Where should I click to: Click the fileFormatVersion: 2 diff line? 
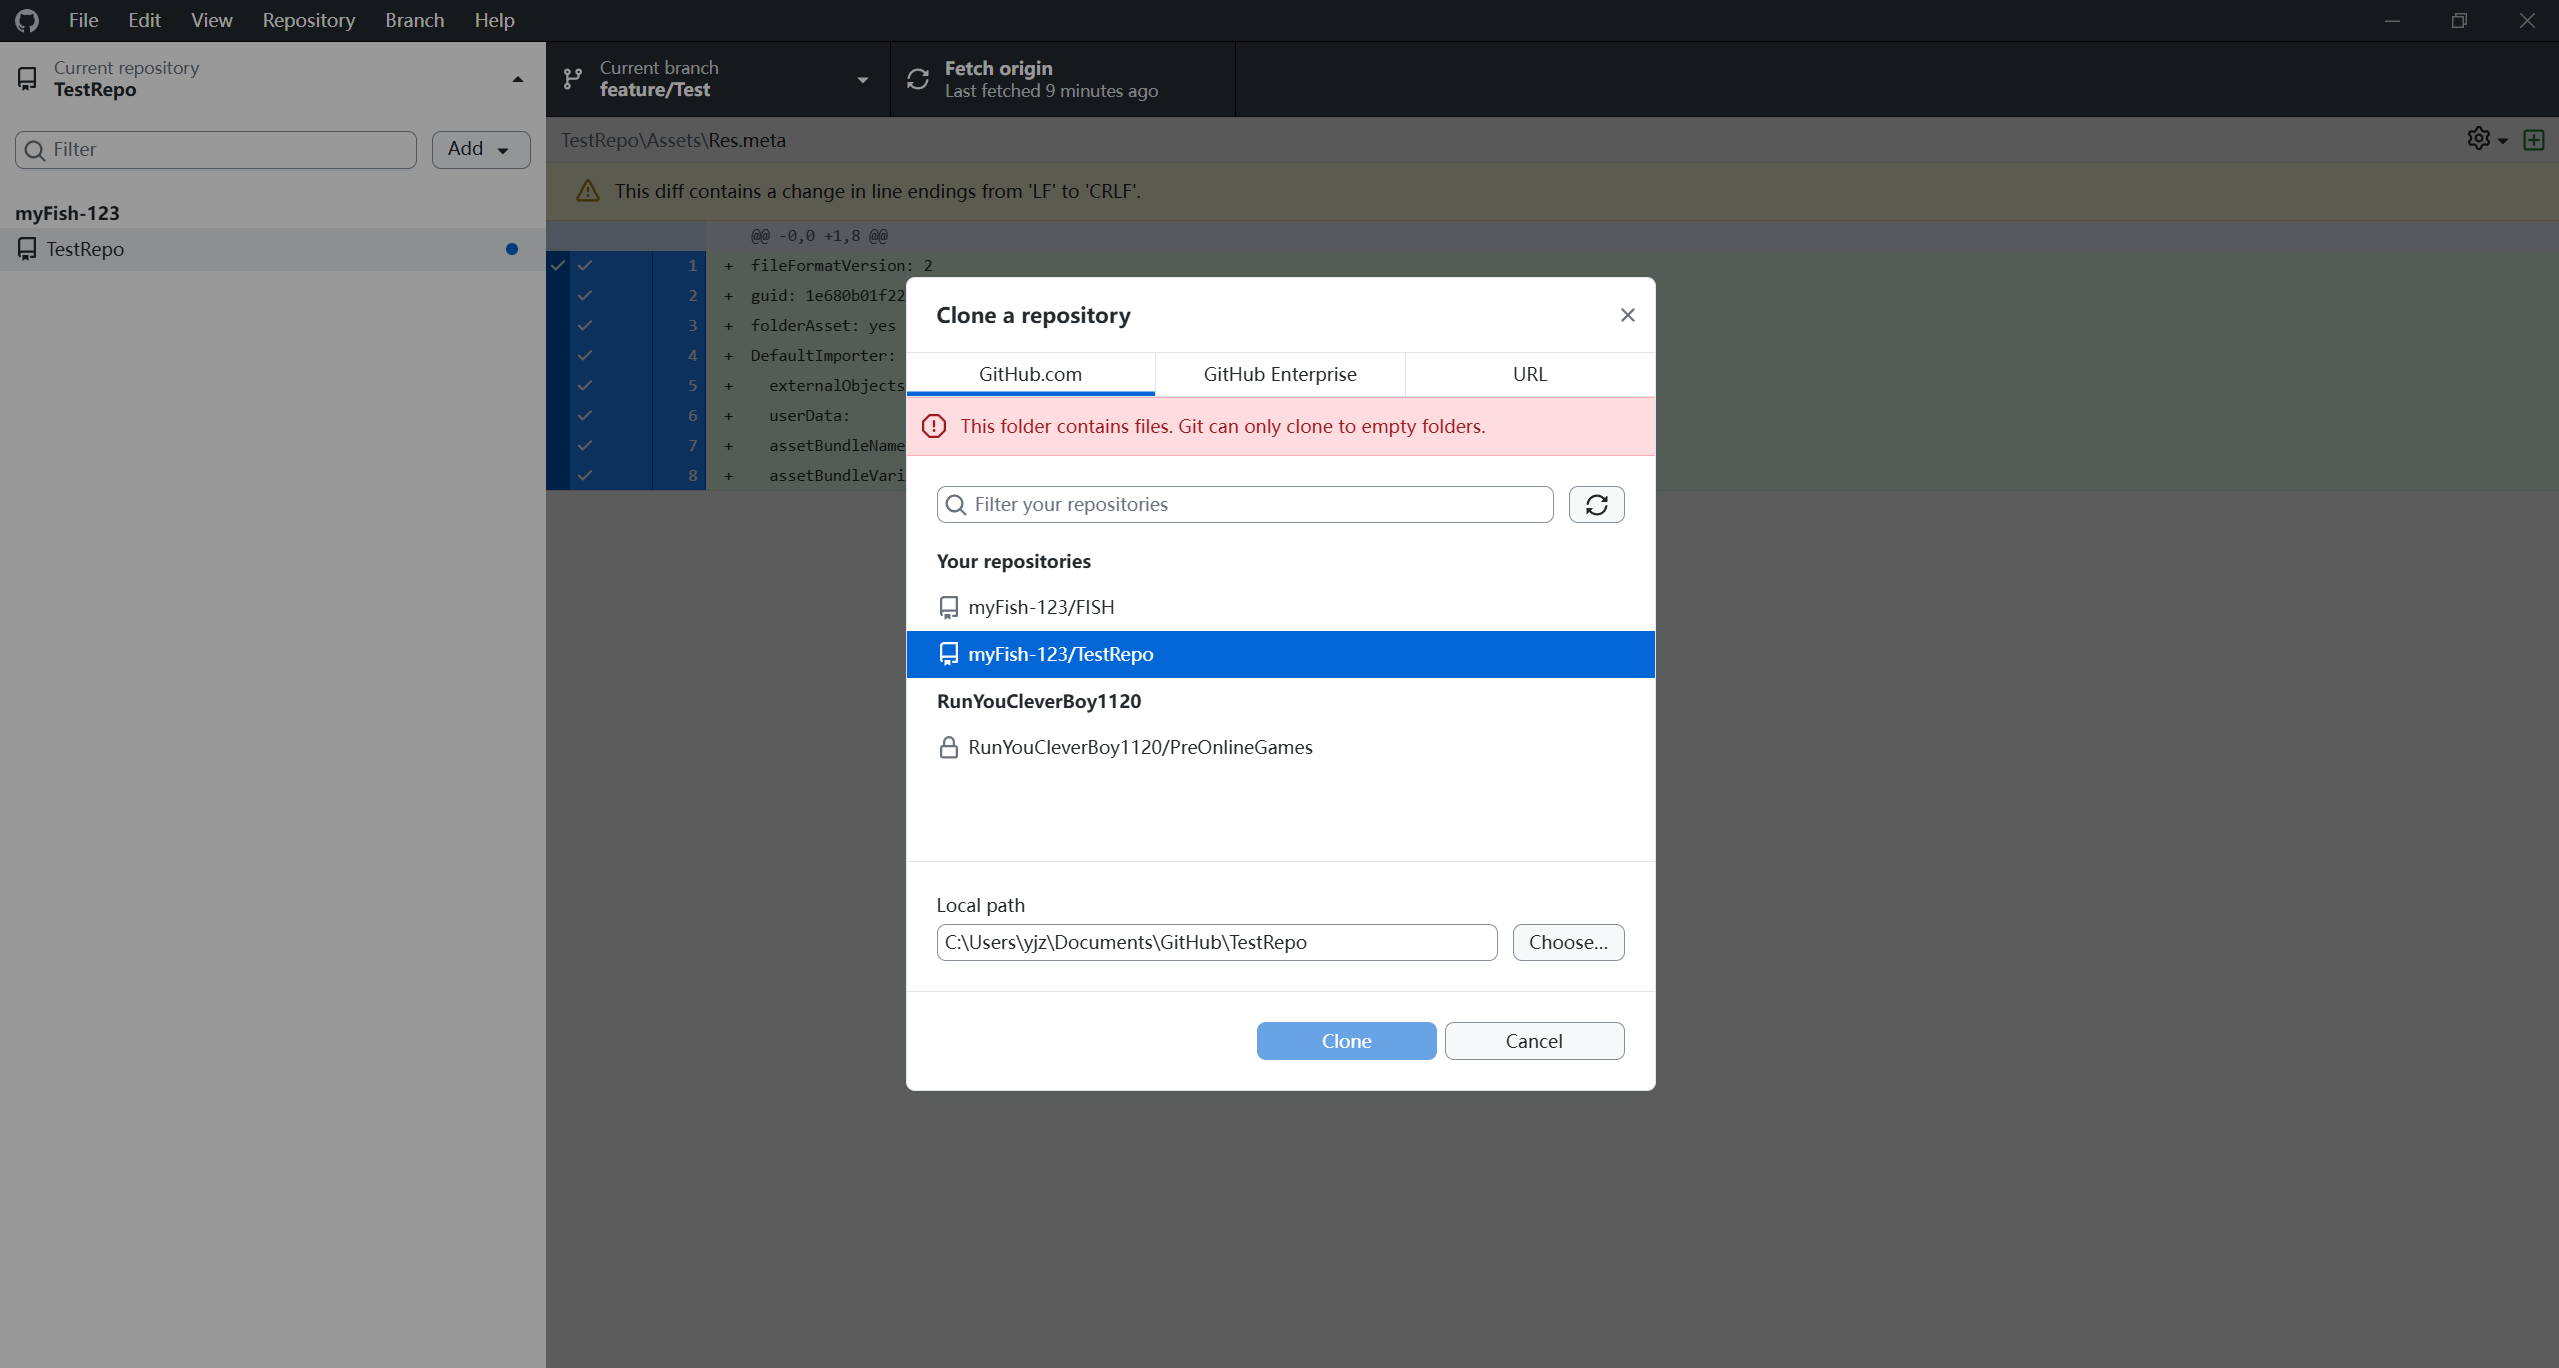(x=841, y=266)
